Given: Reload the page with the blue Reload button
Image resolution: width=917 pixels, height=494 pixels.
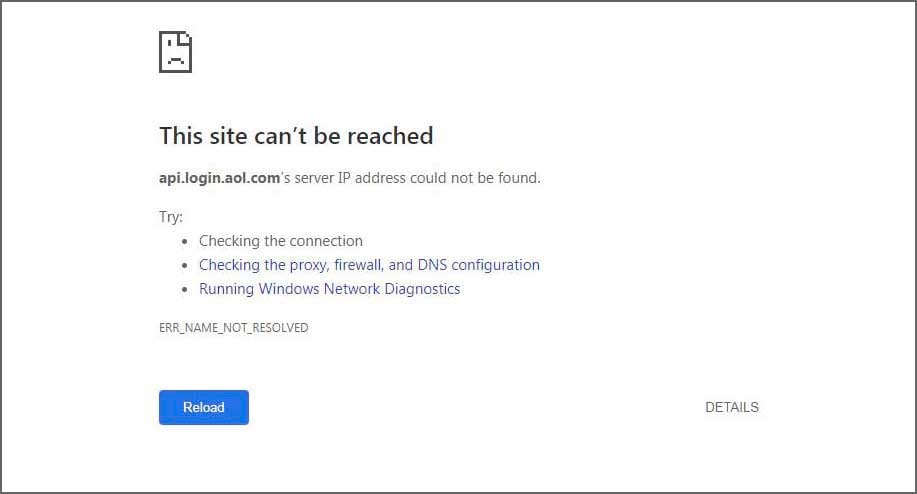Looking at the screenshot, I should click(x=204, y=407).
